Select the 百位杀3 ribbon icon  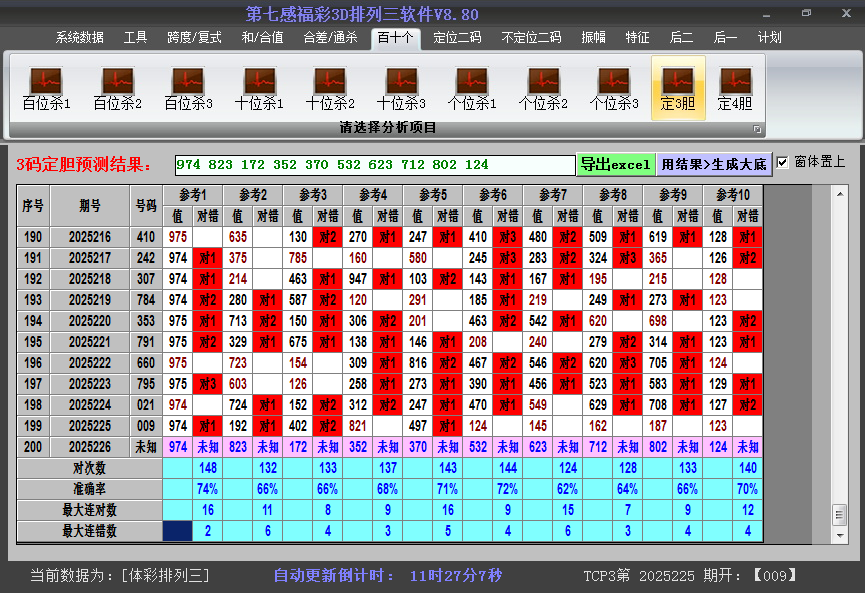pos(188,88)
